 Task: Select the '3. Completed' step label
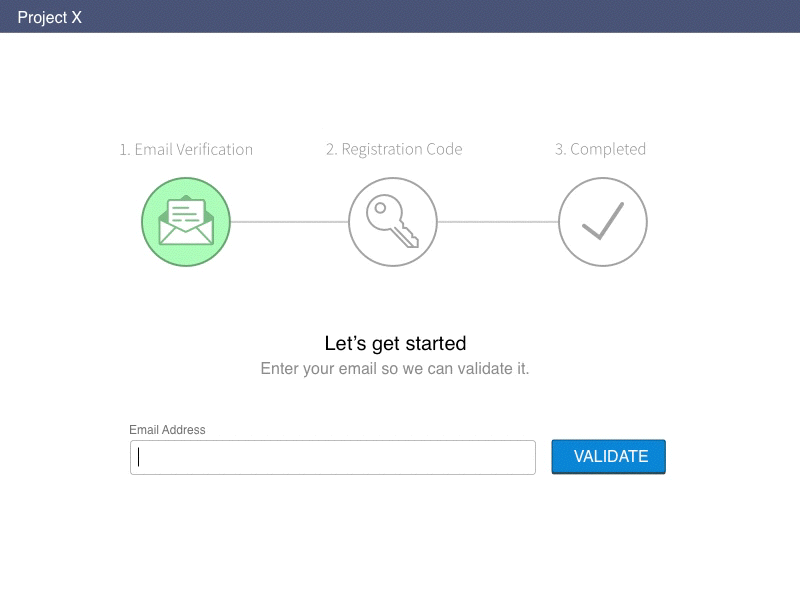click(600, 149)
